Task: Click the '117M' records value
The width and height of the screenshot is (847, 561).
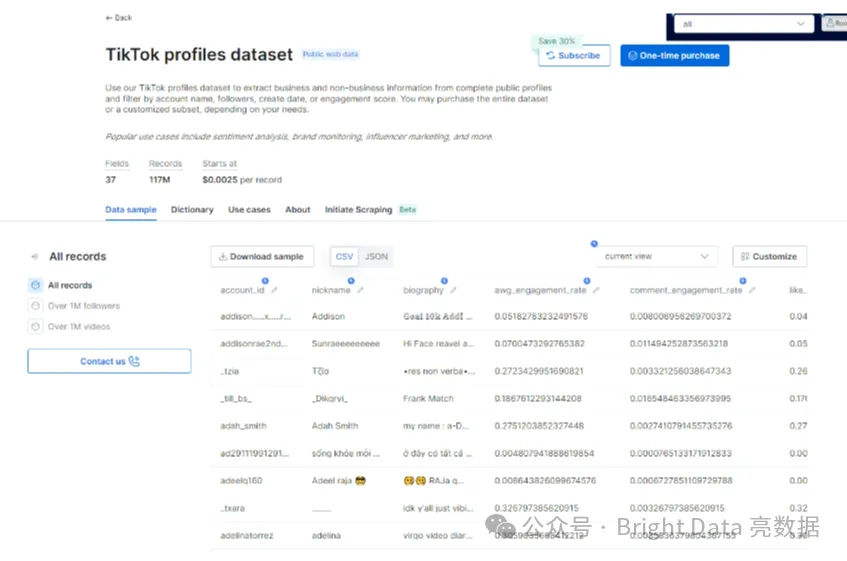Action: [159, 180]
